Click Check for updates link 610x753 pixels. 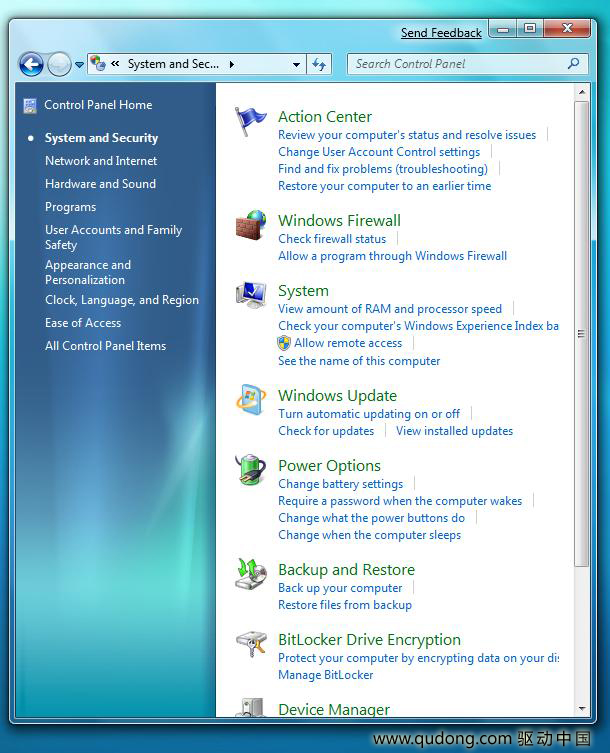click(326, 431)
